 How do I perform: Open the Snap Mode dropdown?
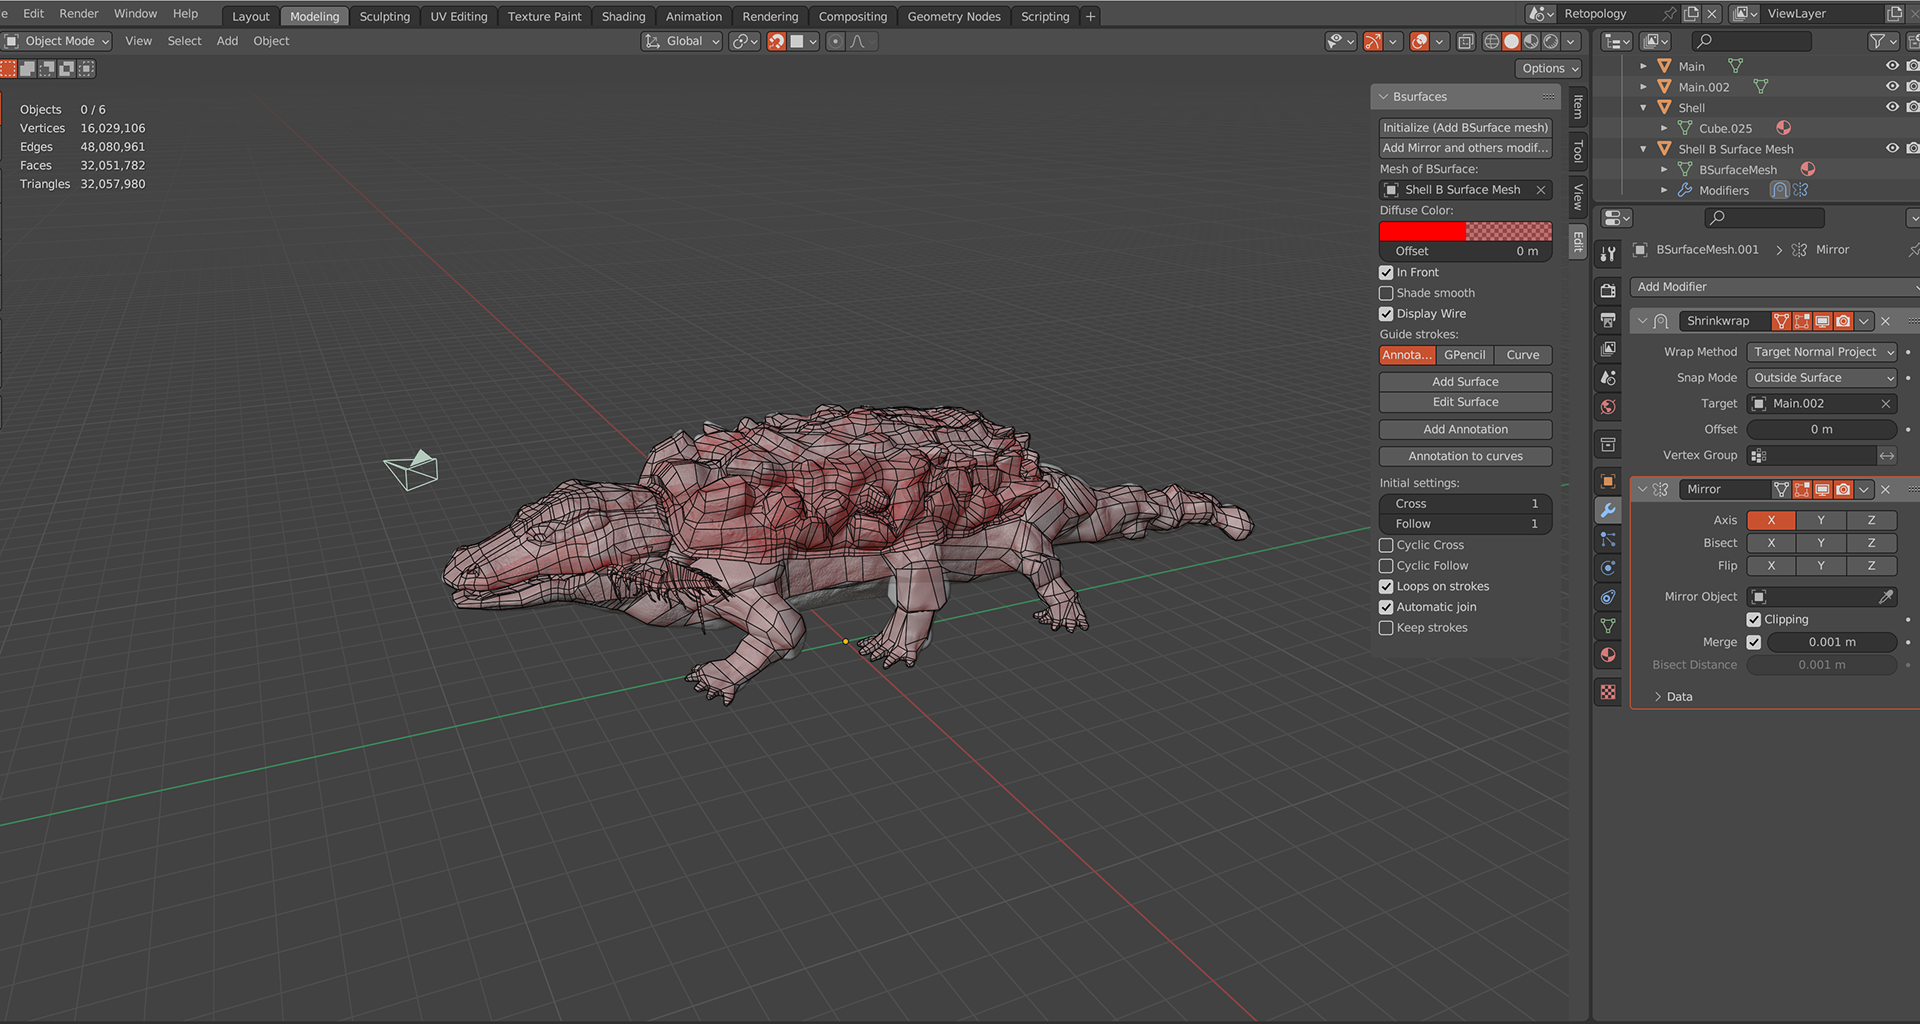(1821, 378)
